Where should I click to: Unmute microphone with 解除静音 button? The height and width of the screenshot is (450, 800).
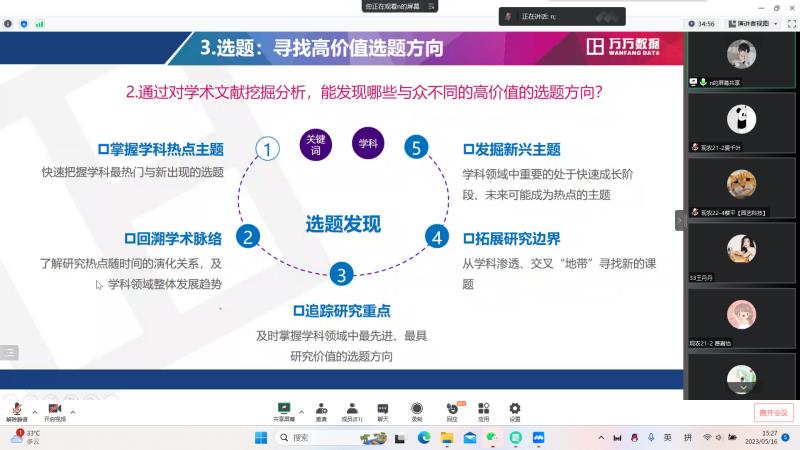coord(16,410)
